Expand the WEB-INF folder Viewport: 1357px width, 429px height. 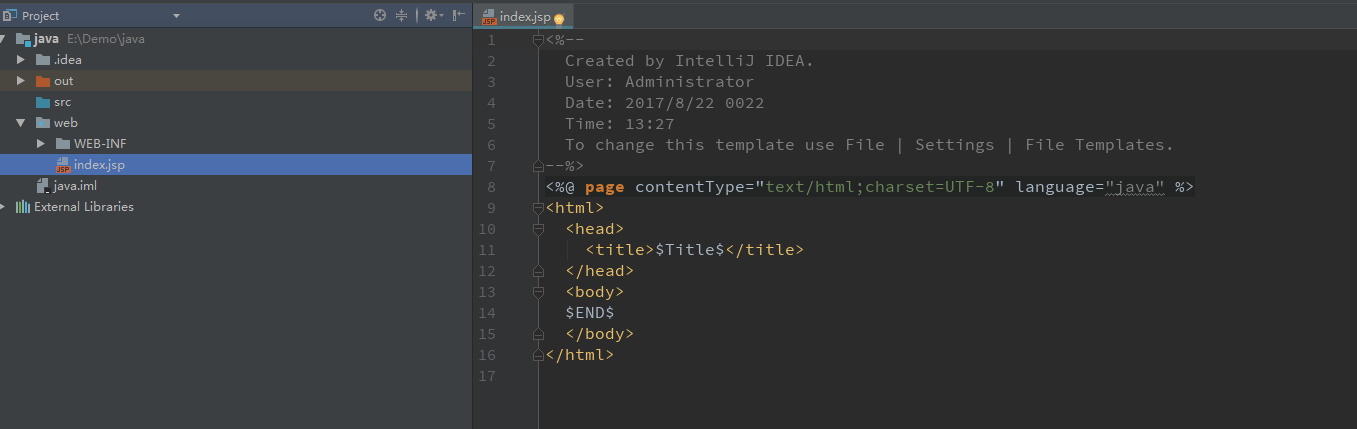coord(41,144)
